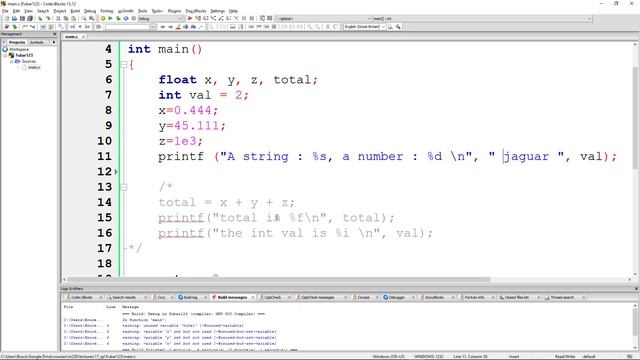Click the Copy icon
The image size is (640, 360).
tap(66, 18)
